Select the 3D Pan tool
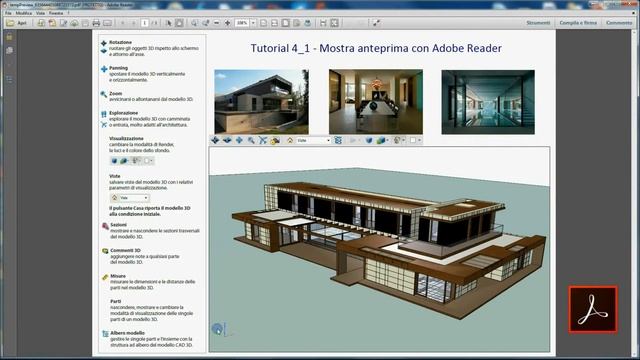This screenshot has height=360, width=640. point(239,140)
